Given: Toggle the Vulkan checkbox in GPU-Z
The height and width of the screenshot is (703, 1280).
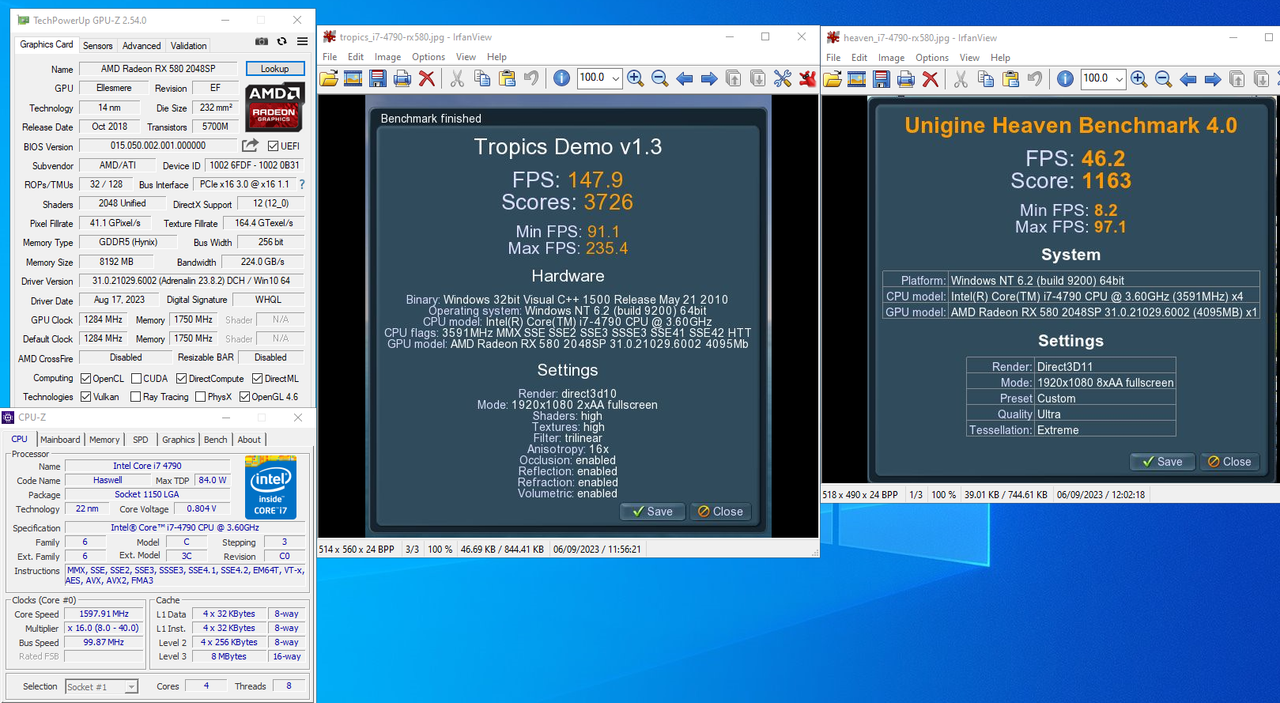Looking at the screenshot, I should (x=84, y=397).
